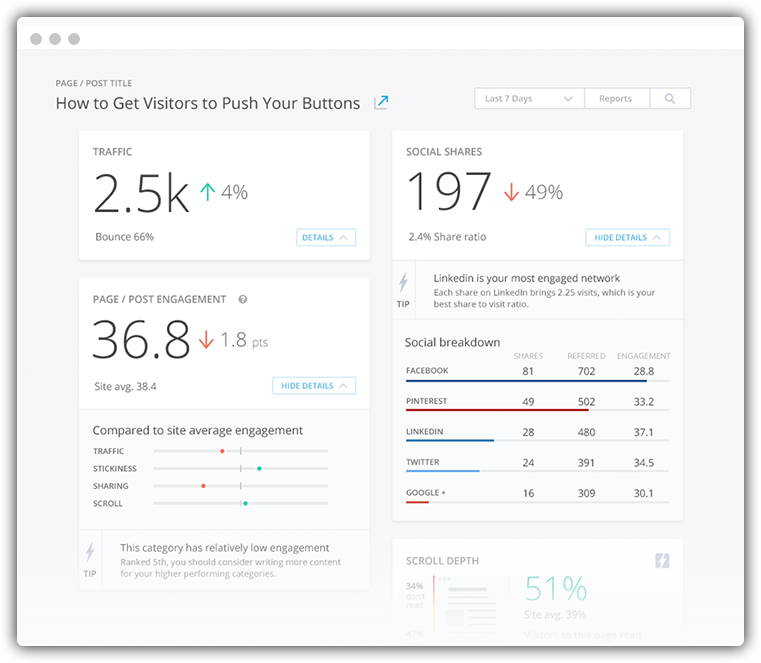Image resolution: width=761 pixels, height=663 pixels.
Task: Click the Shares column header
Action: (528, 356)
